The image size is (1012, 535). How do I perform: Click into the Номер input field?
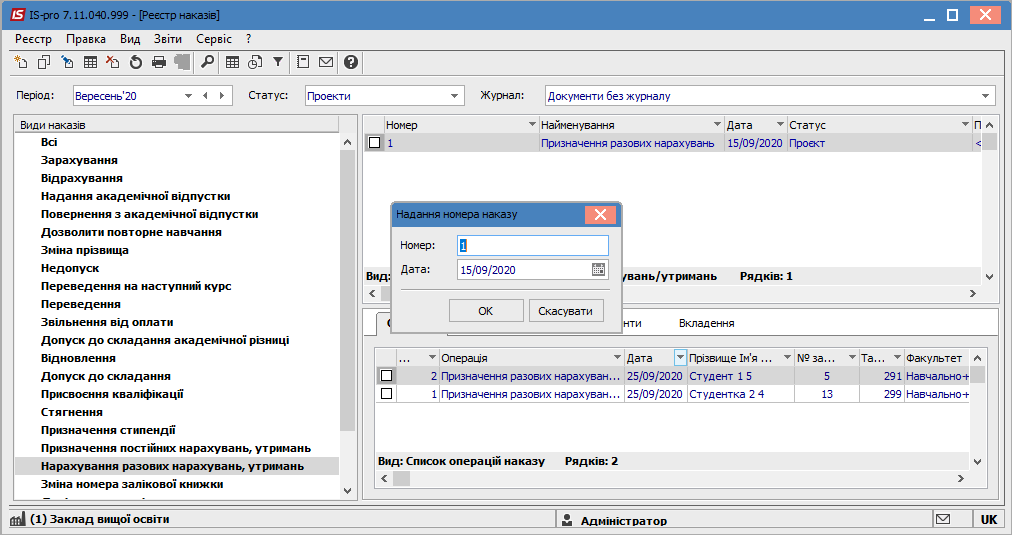pyautogui.click(x=532, y=245)
